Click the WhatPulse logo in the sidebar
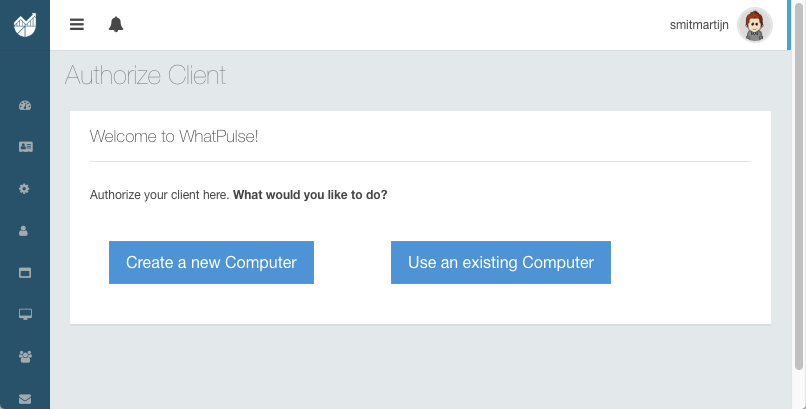Screen dimensions: 806x409 tap(25, 24)
